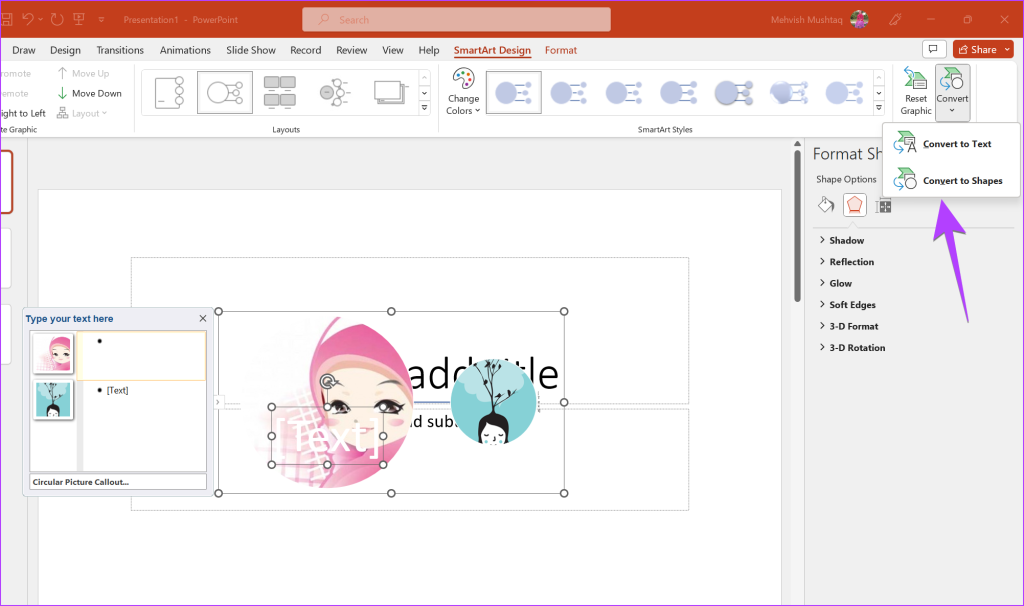Screen dimensions: 1024x606
Task: Choose the radial circles layout thumbnail
Action: pos(335,92)
